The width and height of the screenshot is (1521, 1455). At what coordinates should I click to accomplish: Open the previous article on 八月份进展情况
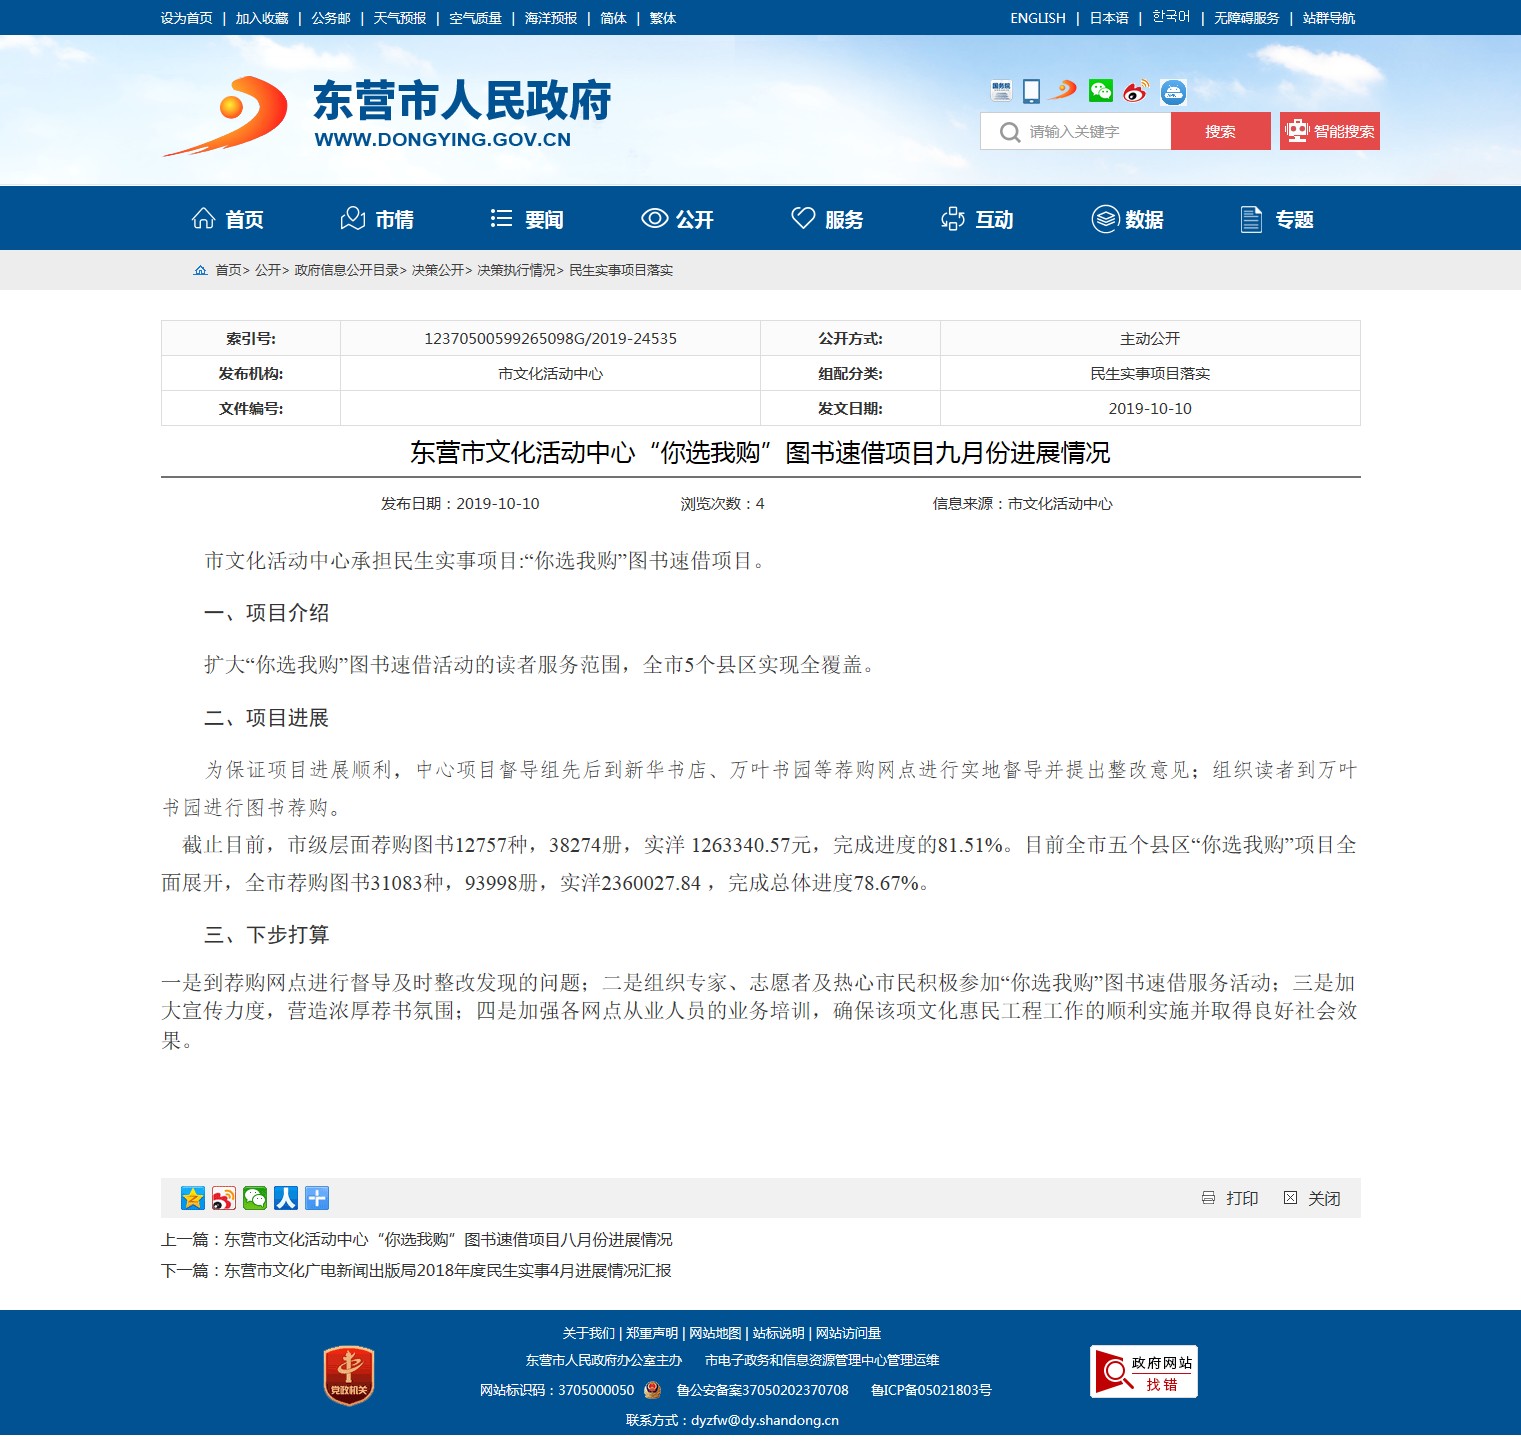pyautogui.click(x=447, y=1240)
